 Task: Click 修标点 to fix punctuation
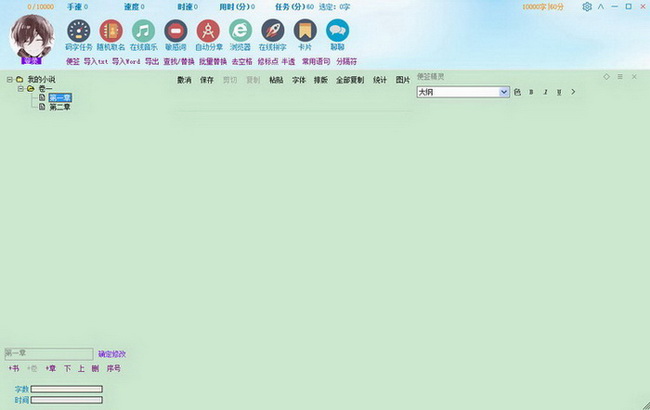coord(268,61)
